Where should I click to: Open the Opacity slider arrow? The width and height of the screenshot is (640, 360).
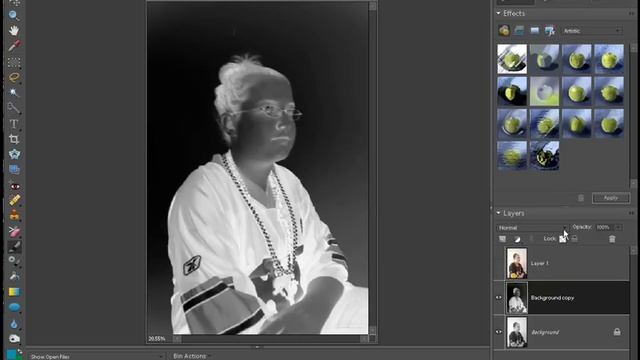tap(618, 227)
